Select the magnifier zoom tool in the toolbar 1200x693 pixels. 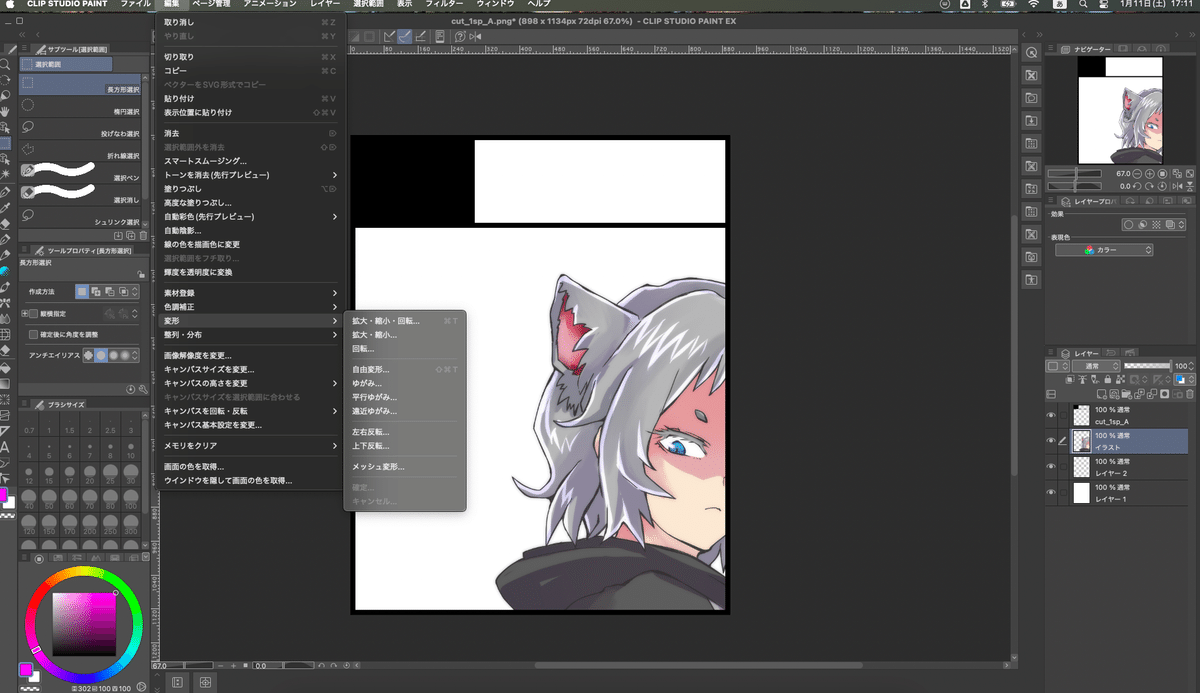click(6, 64)
